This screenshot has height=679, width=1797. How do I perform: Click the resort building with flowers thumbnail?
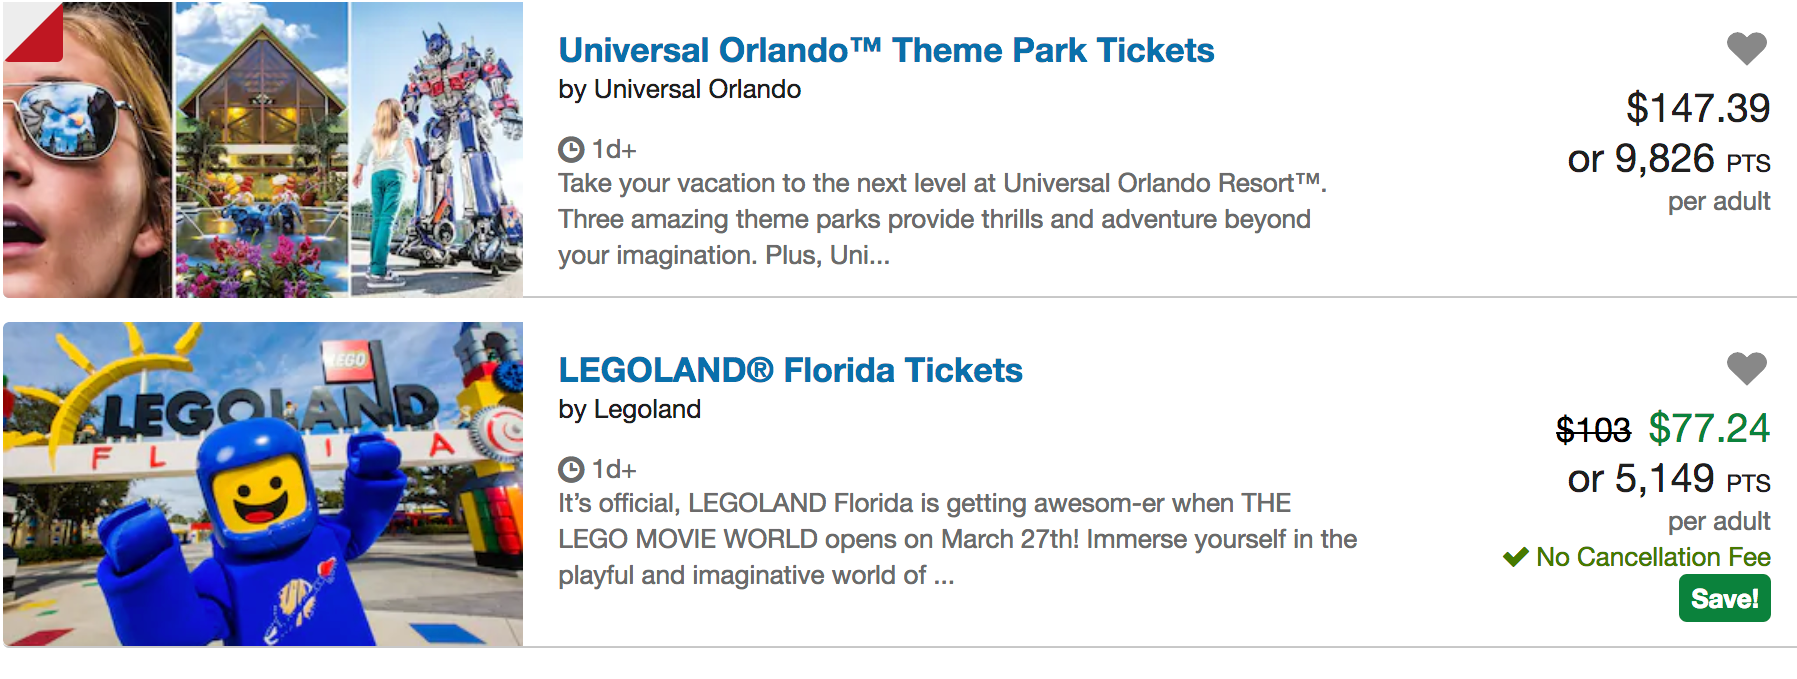click(262, 150)
